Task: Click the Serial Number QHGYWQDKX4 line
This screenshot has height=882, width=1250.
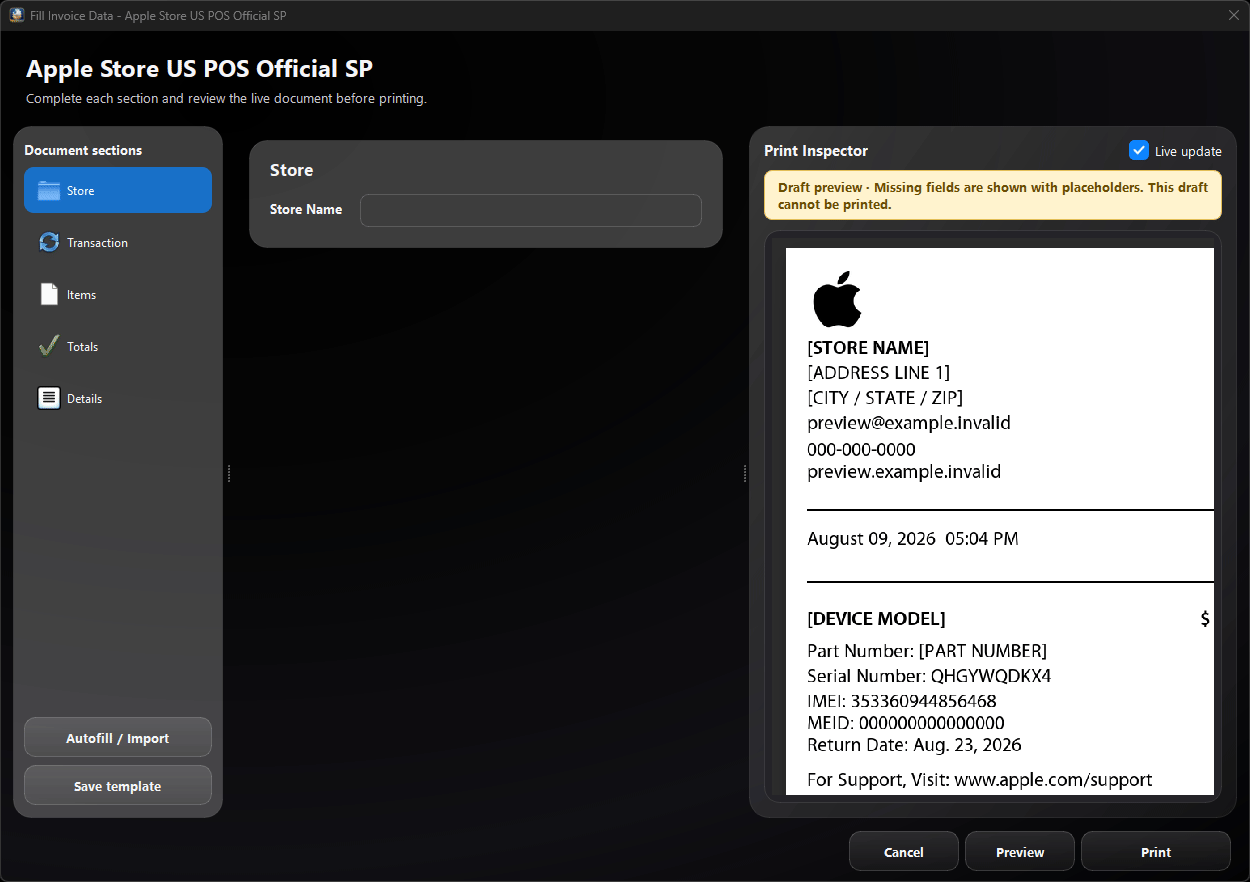Action: click(x=929, y=676)
